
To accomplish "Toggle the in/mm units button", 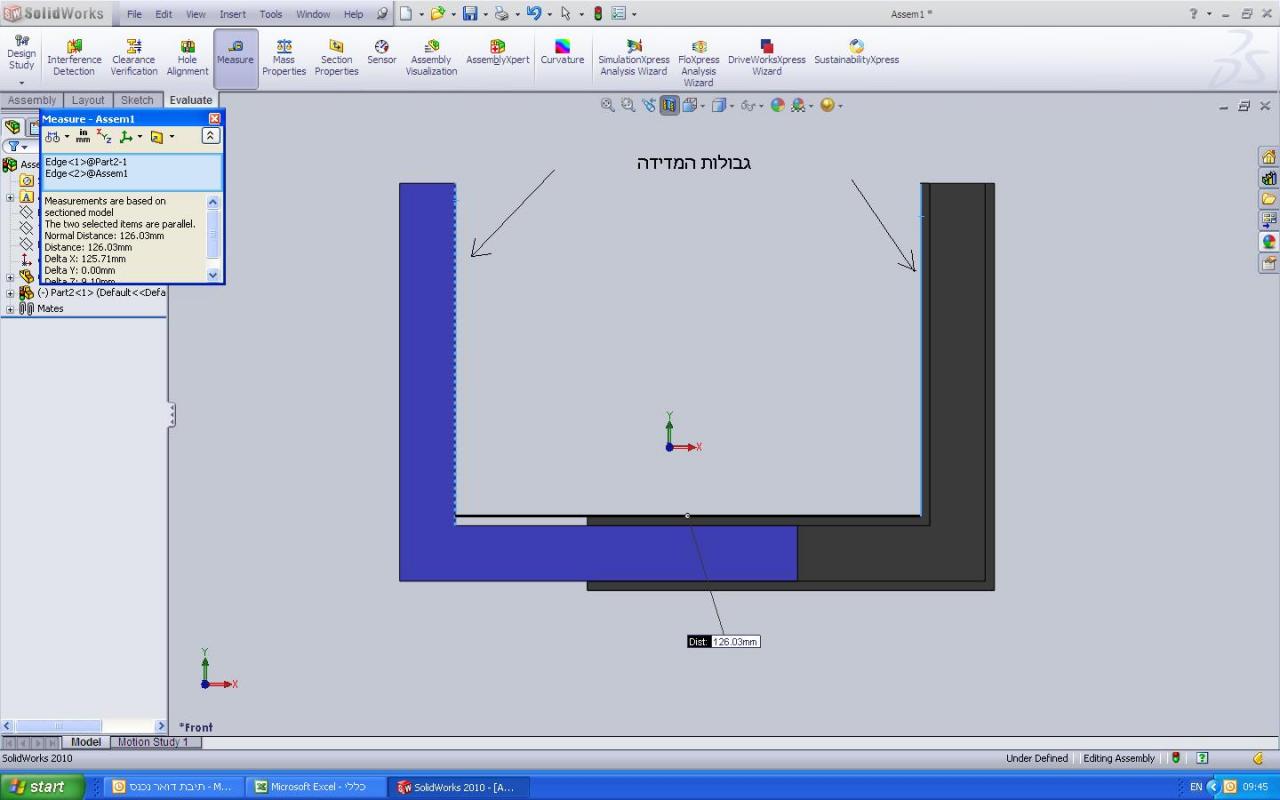I will 83,137.
